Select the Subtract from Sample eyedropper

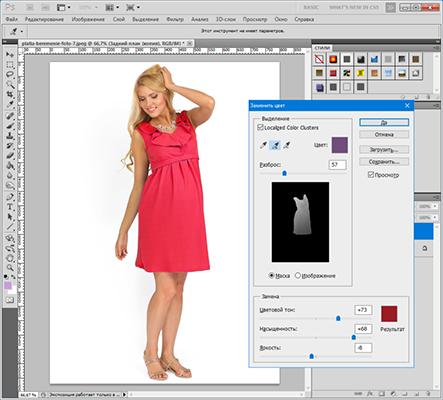[286, 145]
